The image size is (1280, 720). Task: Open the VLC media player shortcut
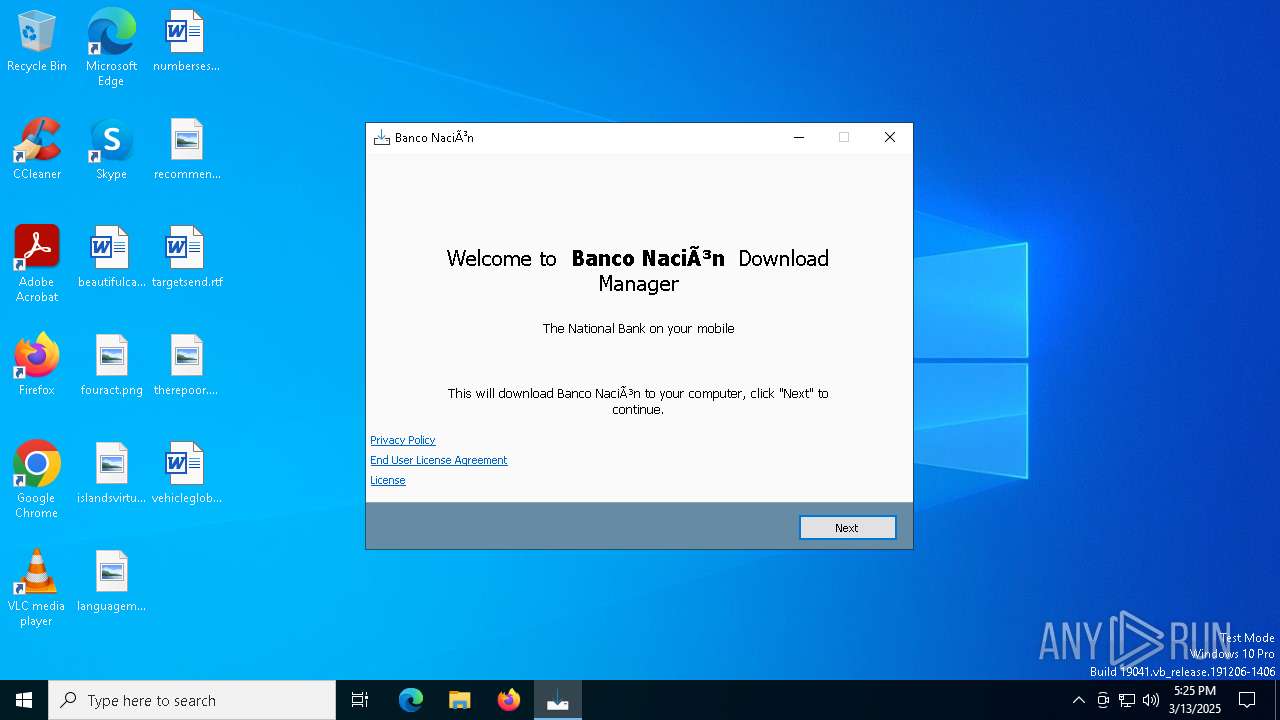click(x=37, y=588)
